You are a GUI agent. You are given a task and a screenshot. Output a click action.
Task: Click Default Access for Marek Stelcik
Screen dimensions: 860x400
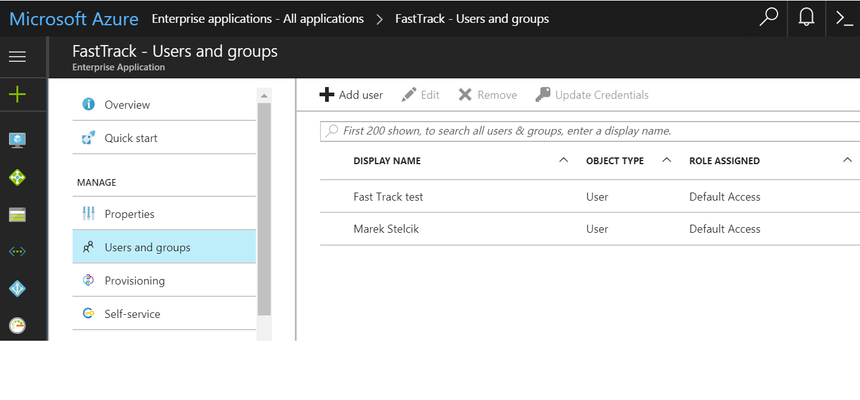coord(725,229)
